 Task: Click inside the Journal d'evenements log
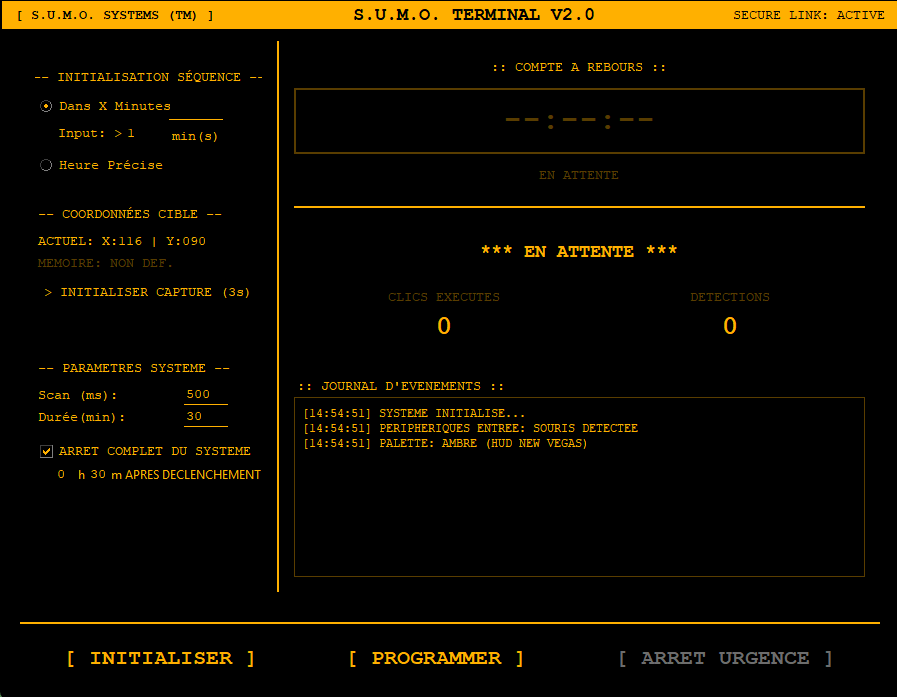579,510
